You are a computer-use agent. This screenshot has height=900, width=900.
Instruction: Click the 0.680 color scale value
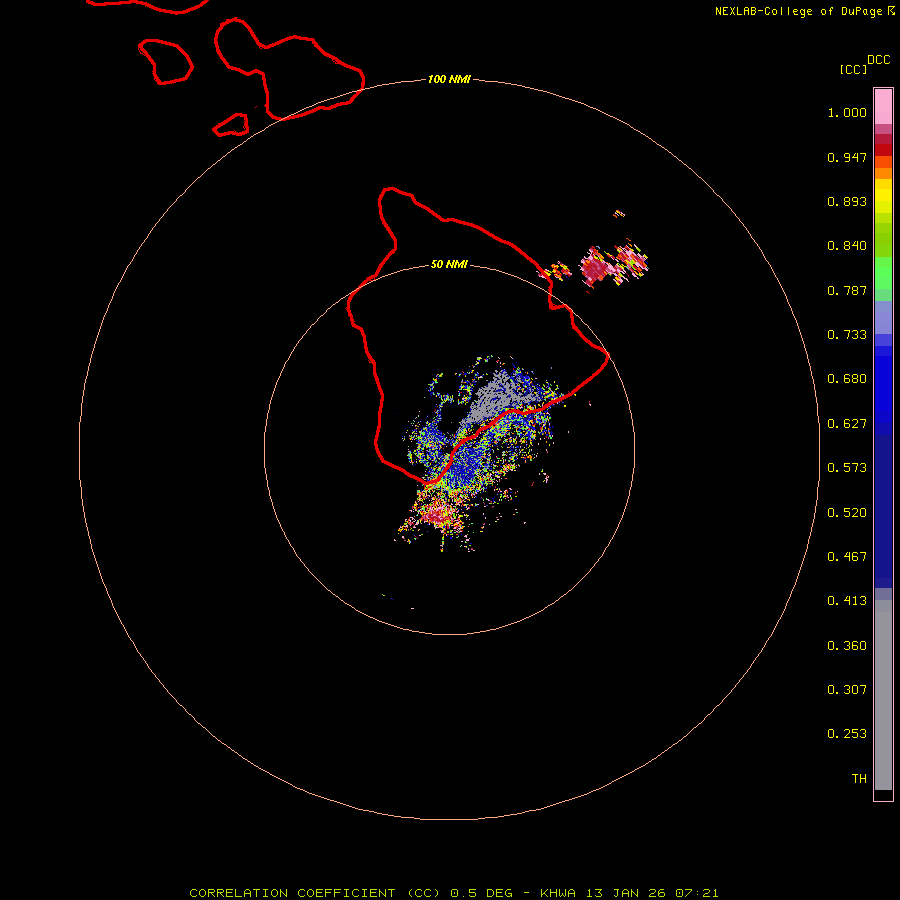tap(847, 379)
